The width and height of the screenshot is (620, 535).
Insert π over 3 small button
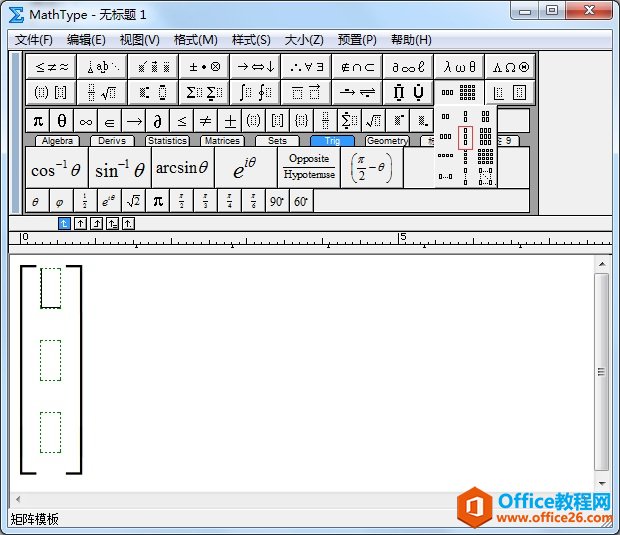point(206,201)
